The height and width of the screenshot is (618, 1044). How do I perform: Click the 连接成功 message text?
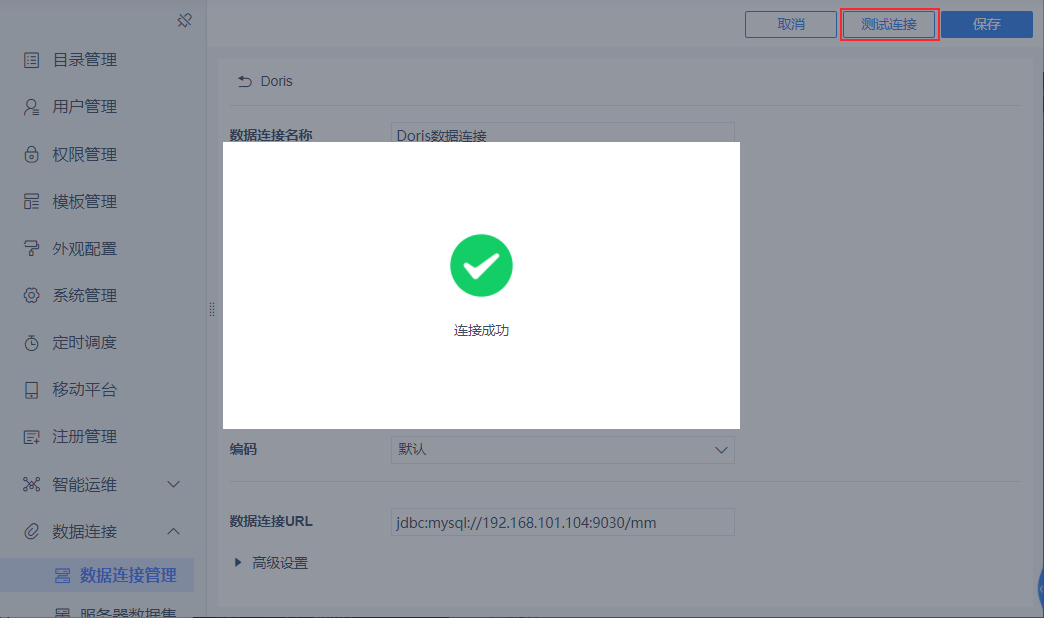click(481, 330)
